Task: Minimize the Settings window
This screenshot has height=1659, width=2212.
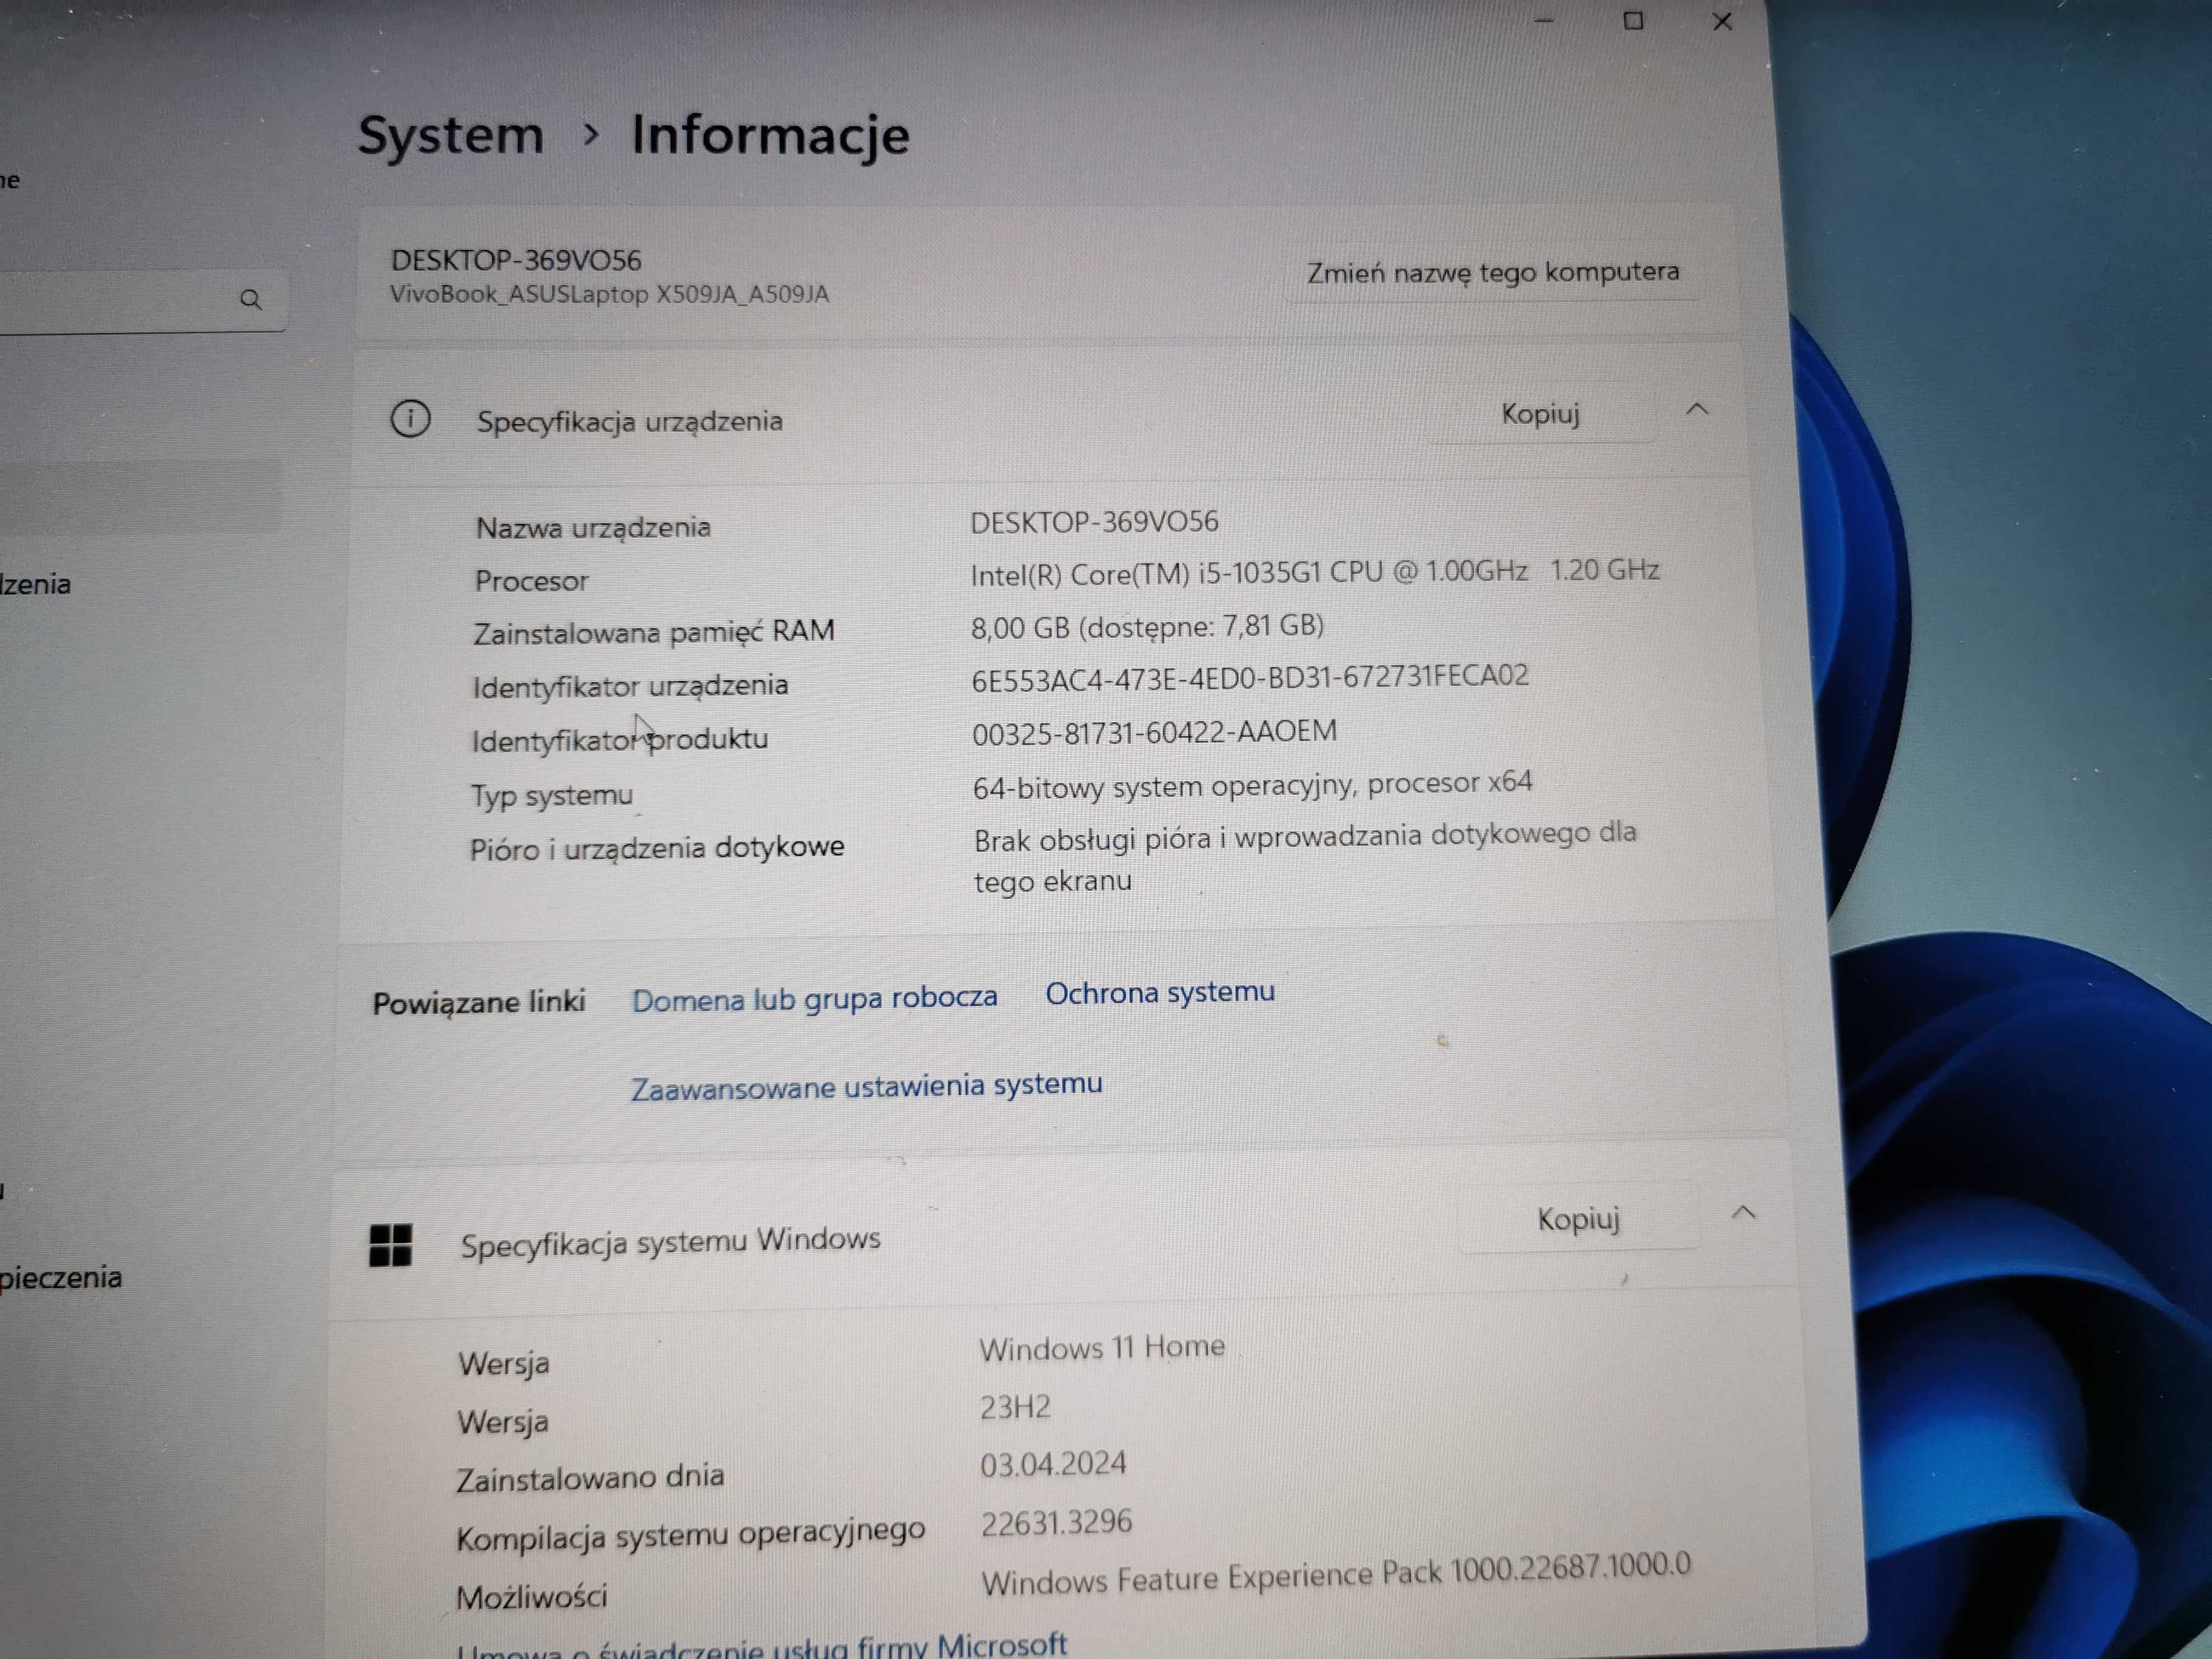Action: tap(1544, 20)
